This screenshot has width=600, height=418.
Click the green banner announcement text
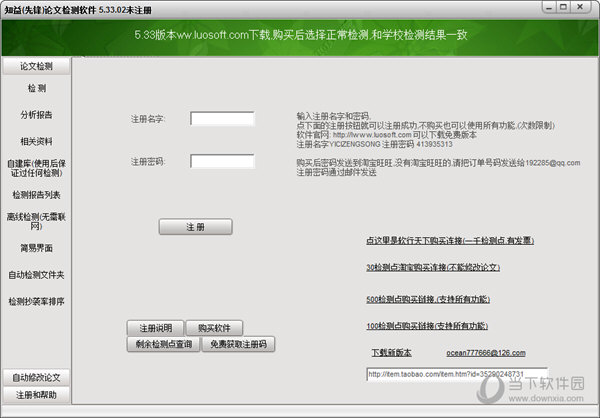[301, 35]
